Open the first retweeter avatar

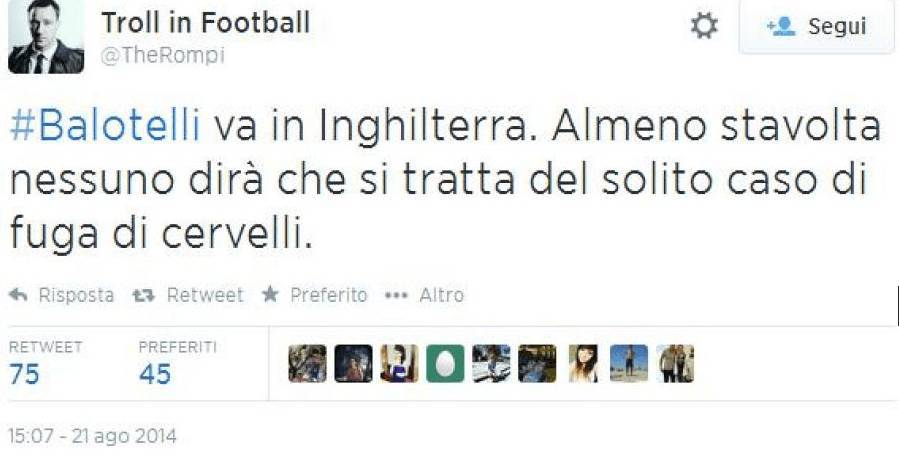[307, 364]
